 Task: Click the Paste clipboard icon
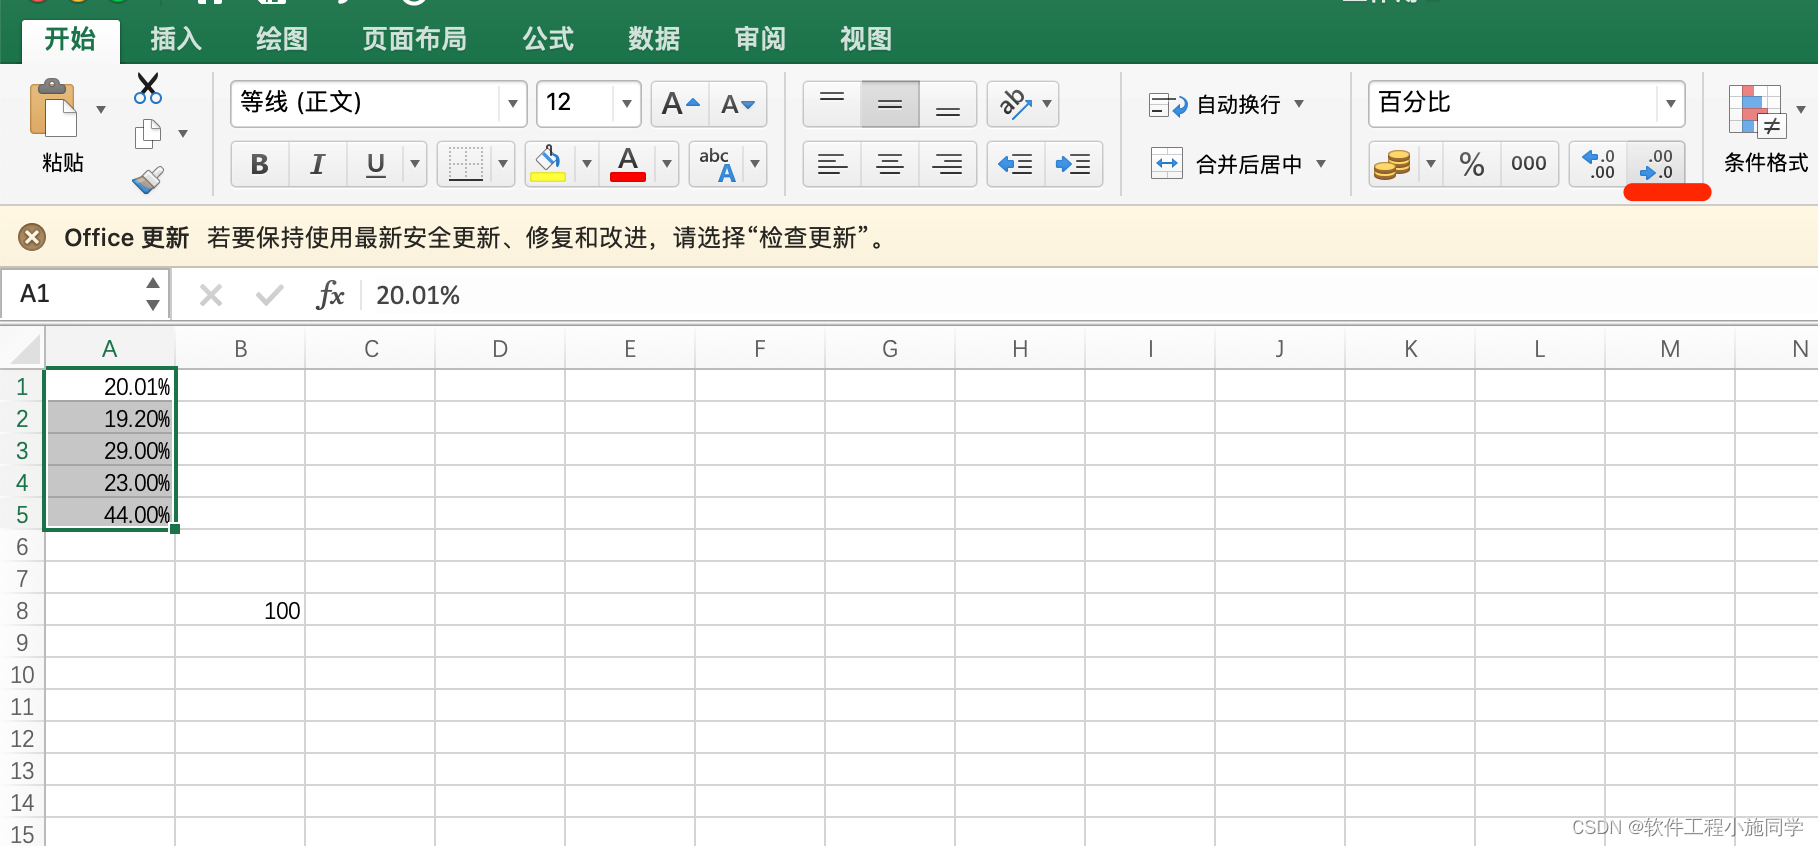coord(53,108)
